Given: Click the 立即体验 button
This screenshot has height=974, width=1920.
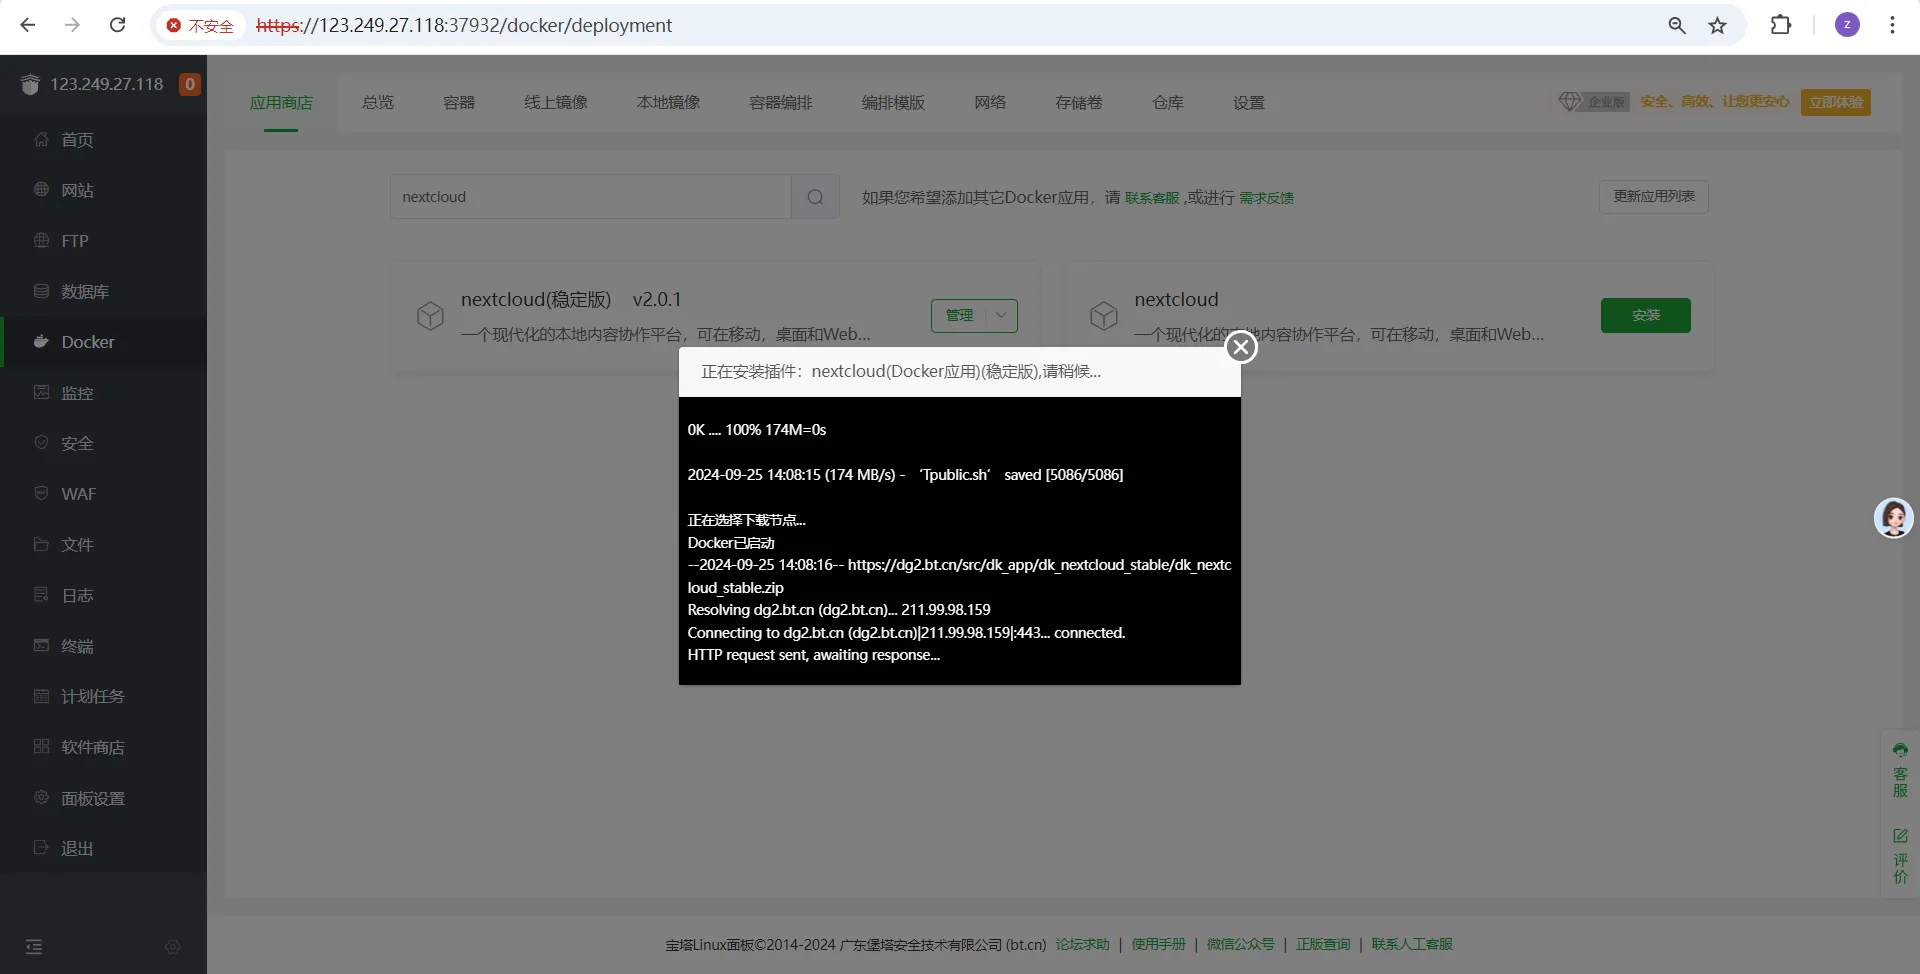Looking at the screenshot, I should [1836, 102].
